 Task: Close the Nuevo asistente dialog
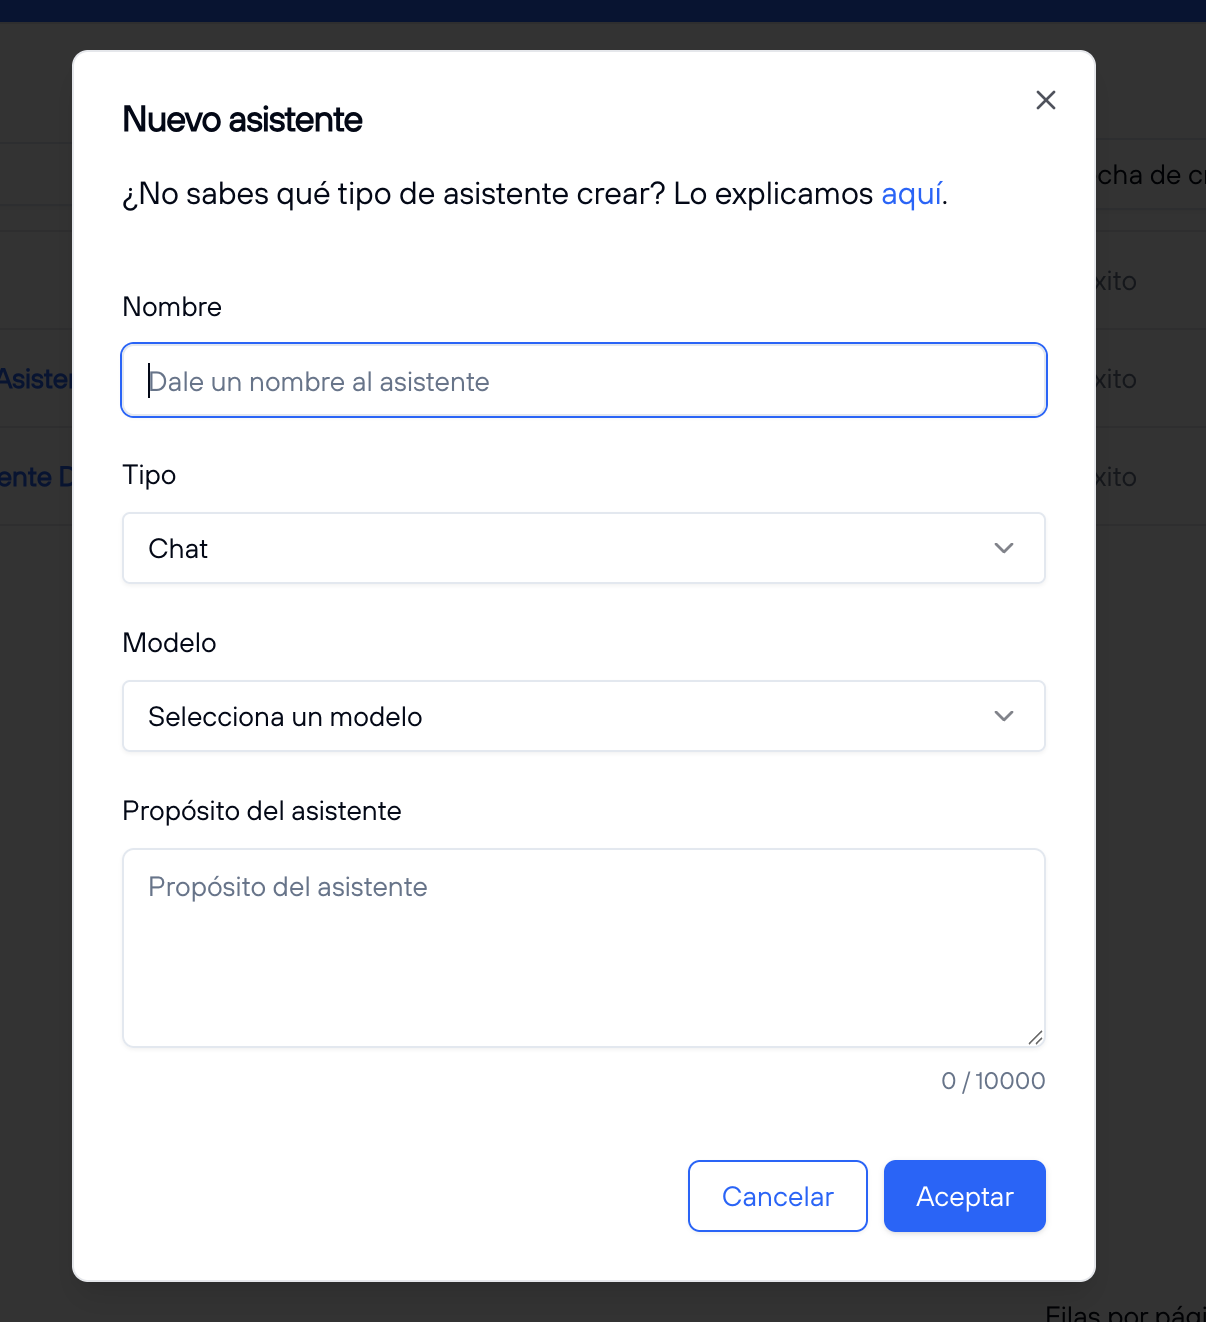[1045, 100]
